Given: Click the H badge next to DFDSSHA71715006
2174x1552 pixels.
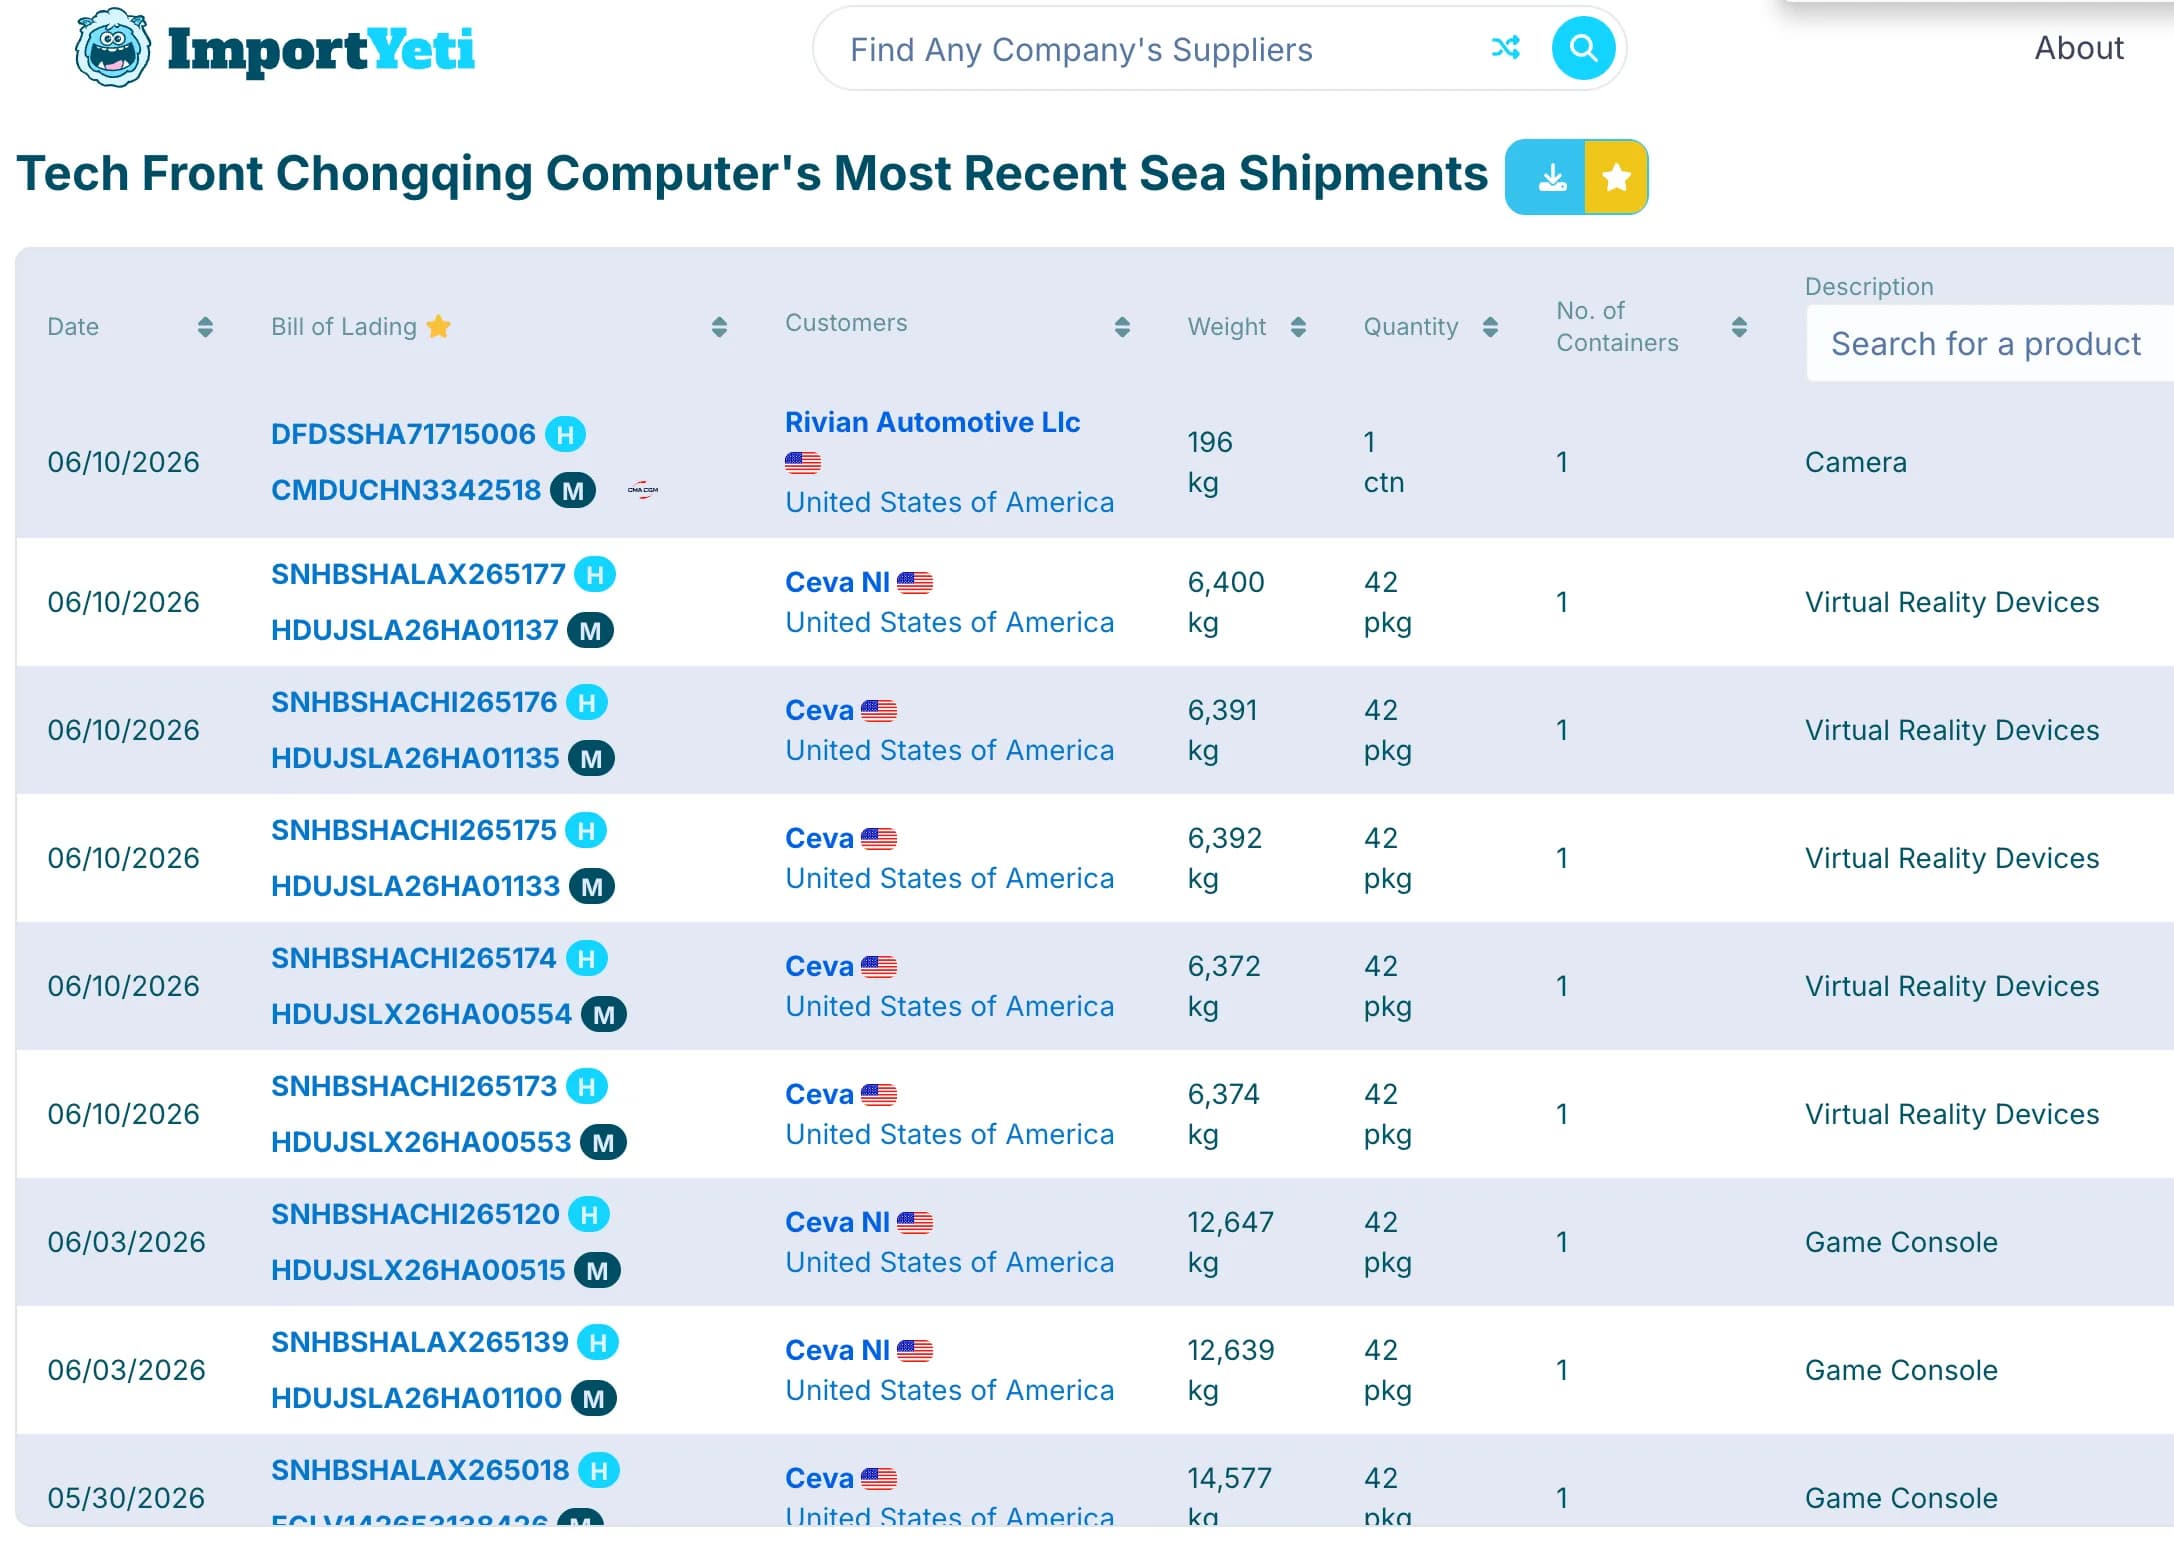Looking at the screenshot, I should pyautogui.click(x=565, y=434).
